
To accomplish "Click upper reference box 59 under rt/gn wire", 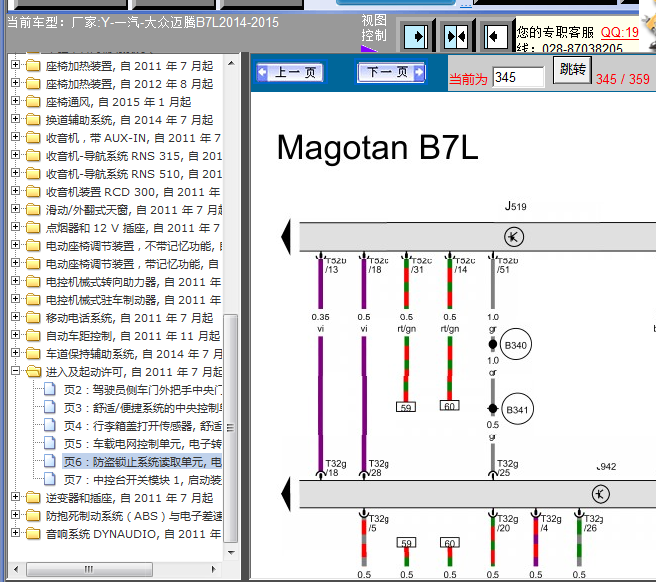I will (x=406, y=407).
